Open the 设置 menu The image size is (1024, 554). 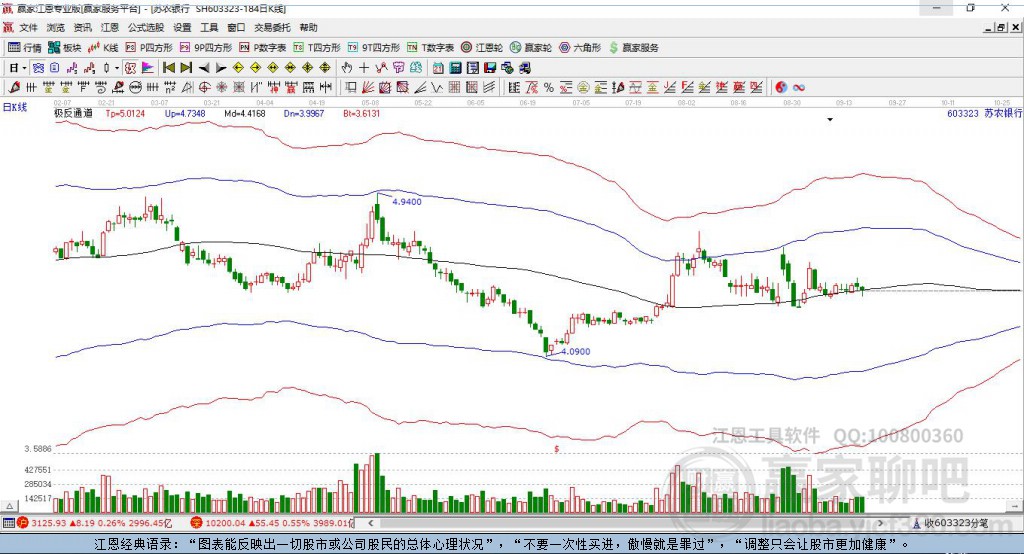click(182, 27)
